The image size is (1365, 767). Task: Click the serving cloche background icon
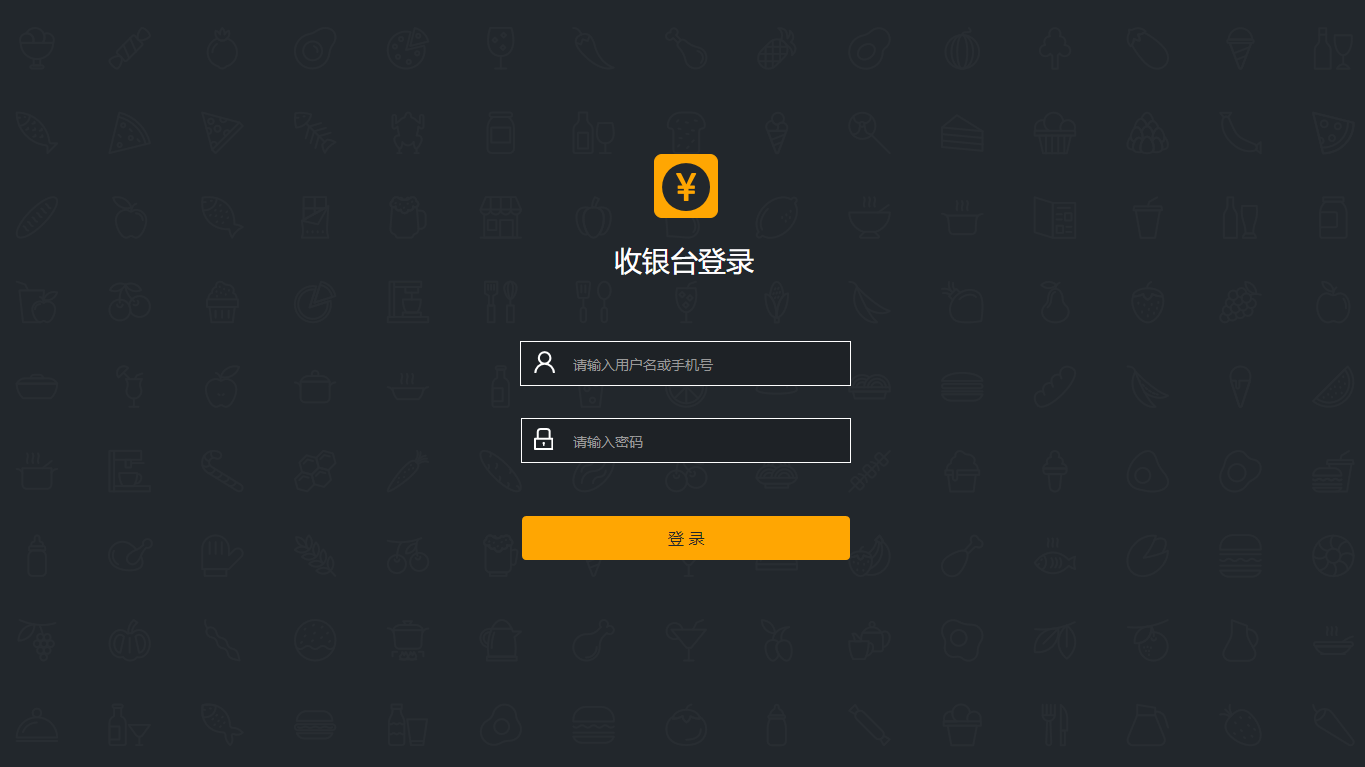point(37,725)
